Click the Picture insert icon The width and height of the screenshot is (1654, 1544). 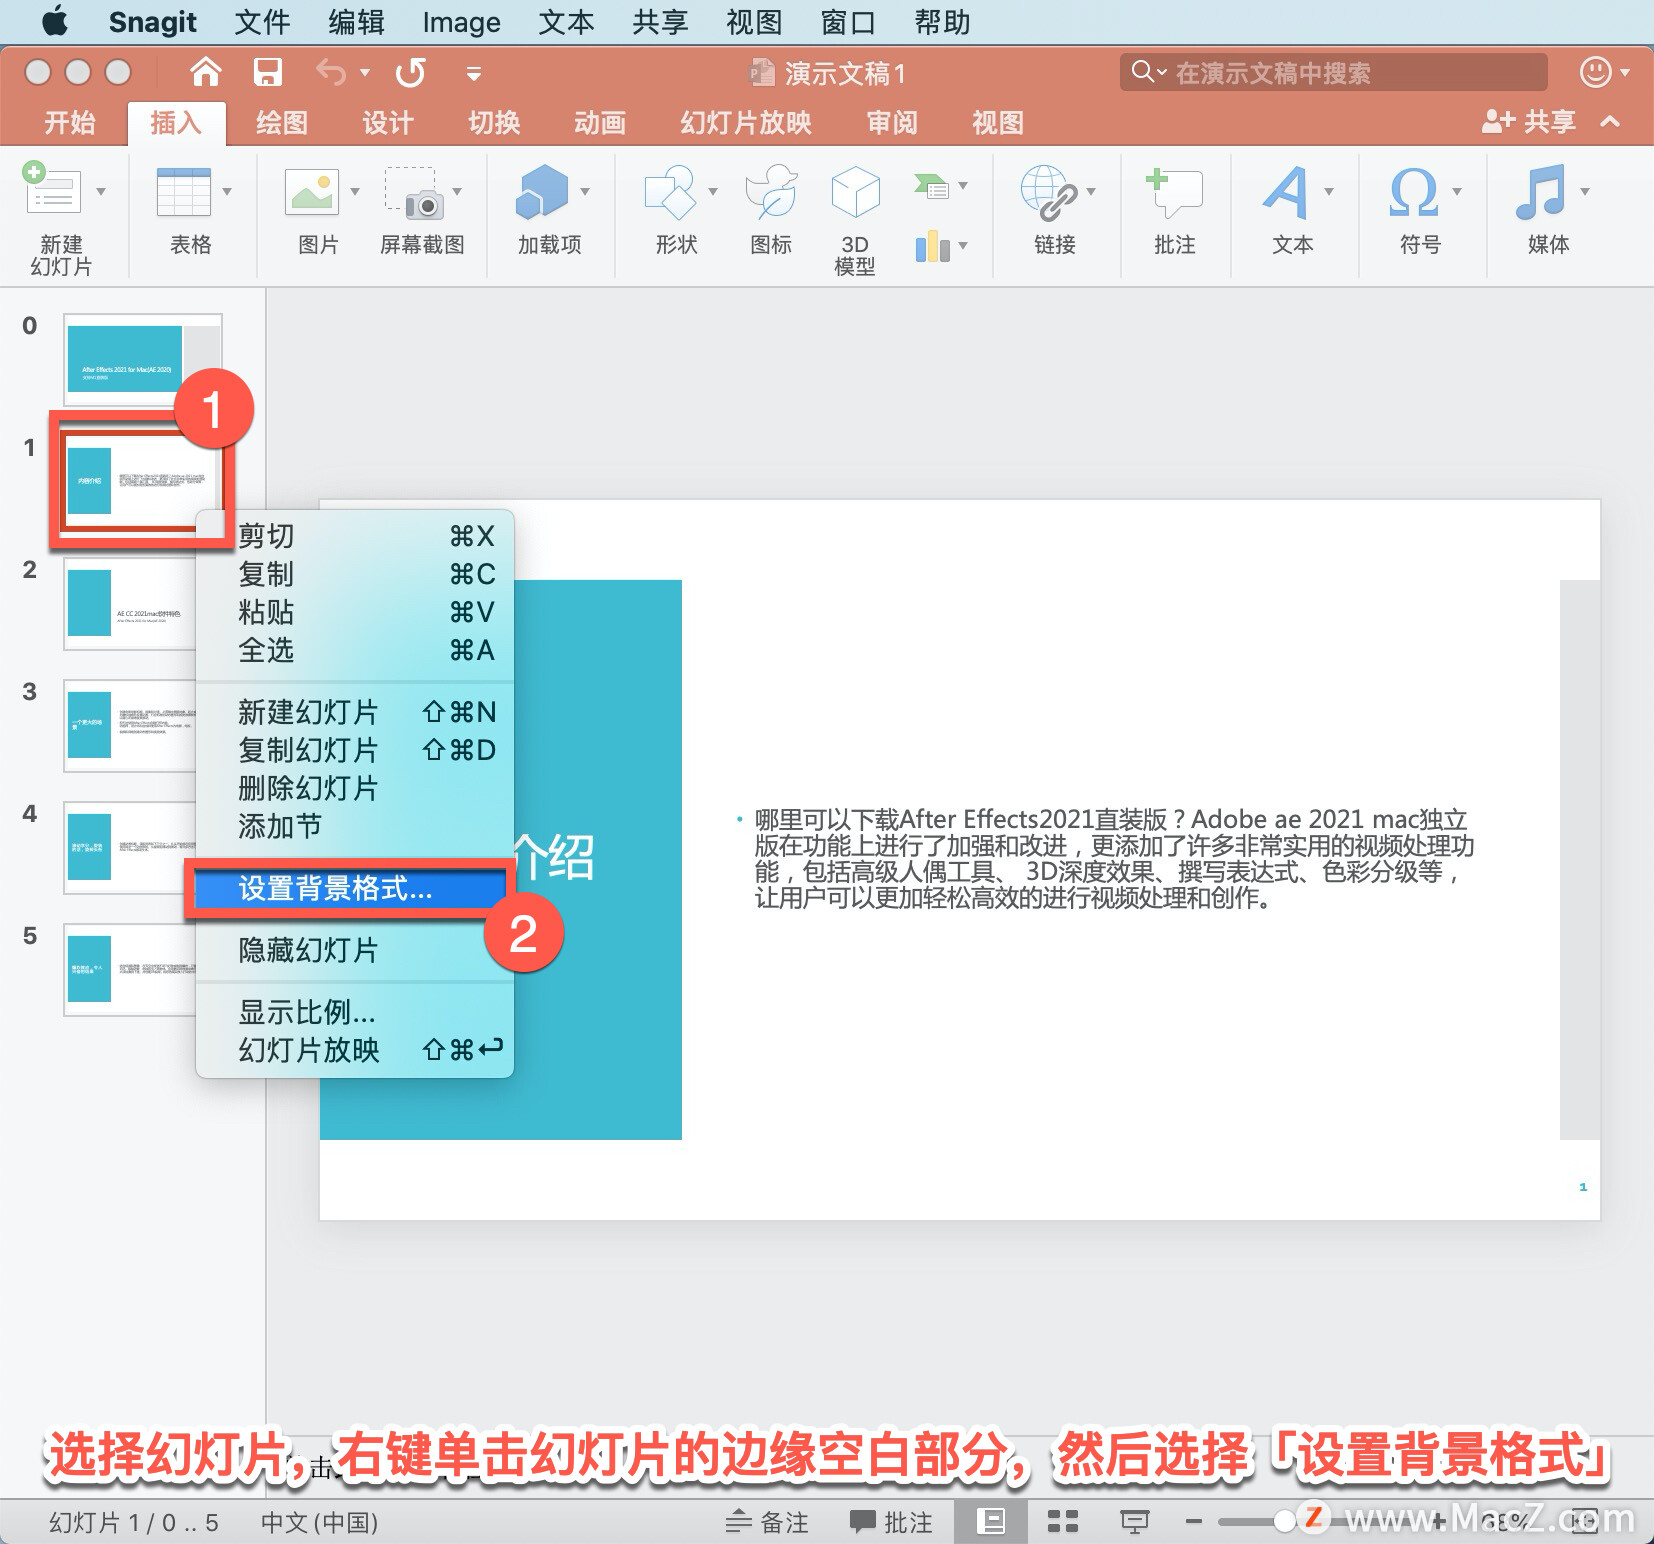pos(312,192)
